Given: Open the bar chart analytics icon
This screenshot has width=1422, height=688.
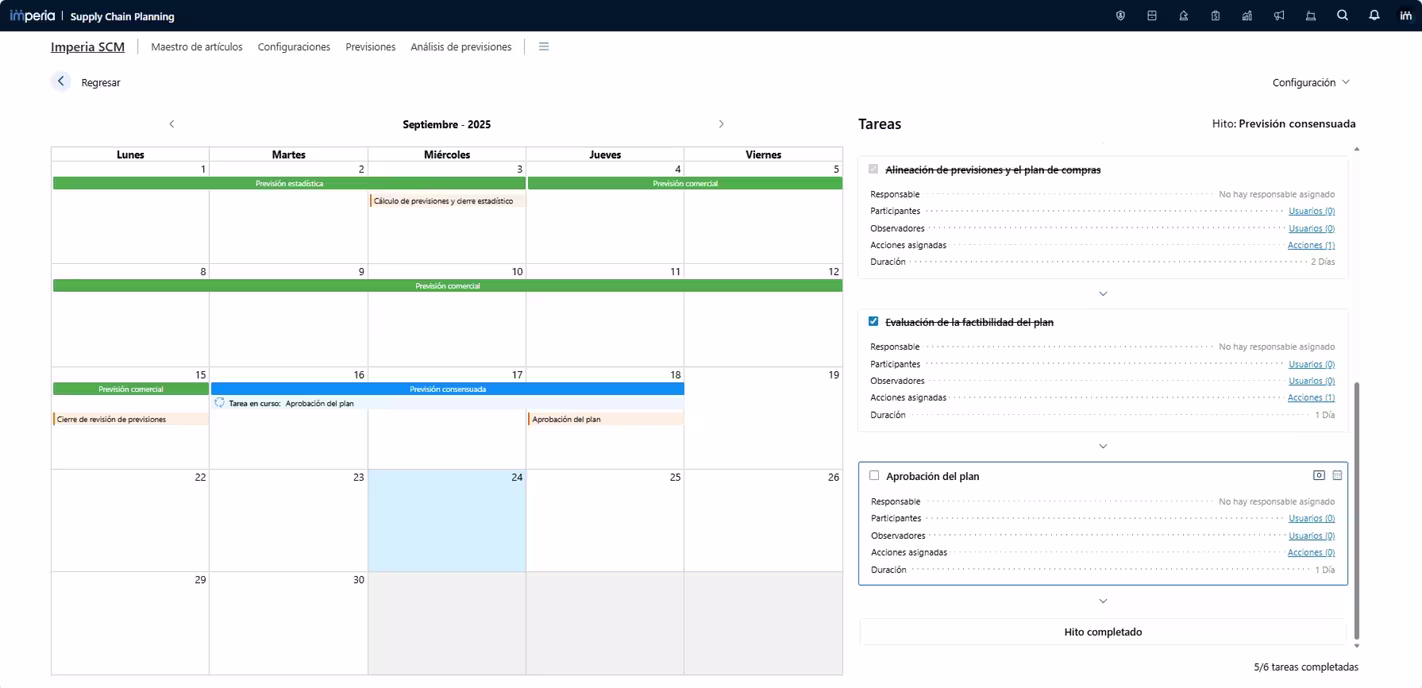Looking at the screenshot, I should coord(1247,16).
